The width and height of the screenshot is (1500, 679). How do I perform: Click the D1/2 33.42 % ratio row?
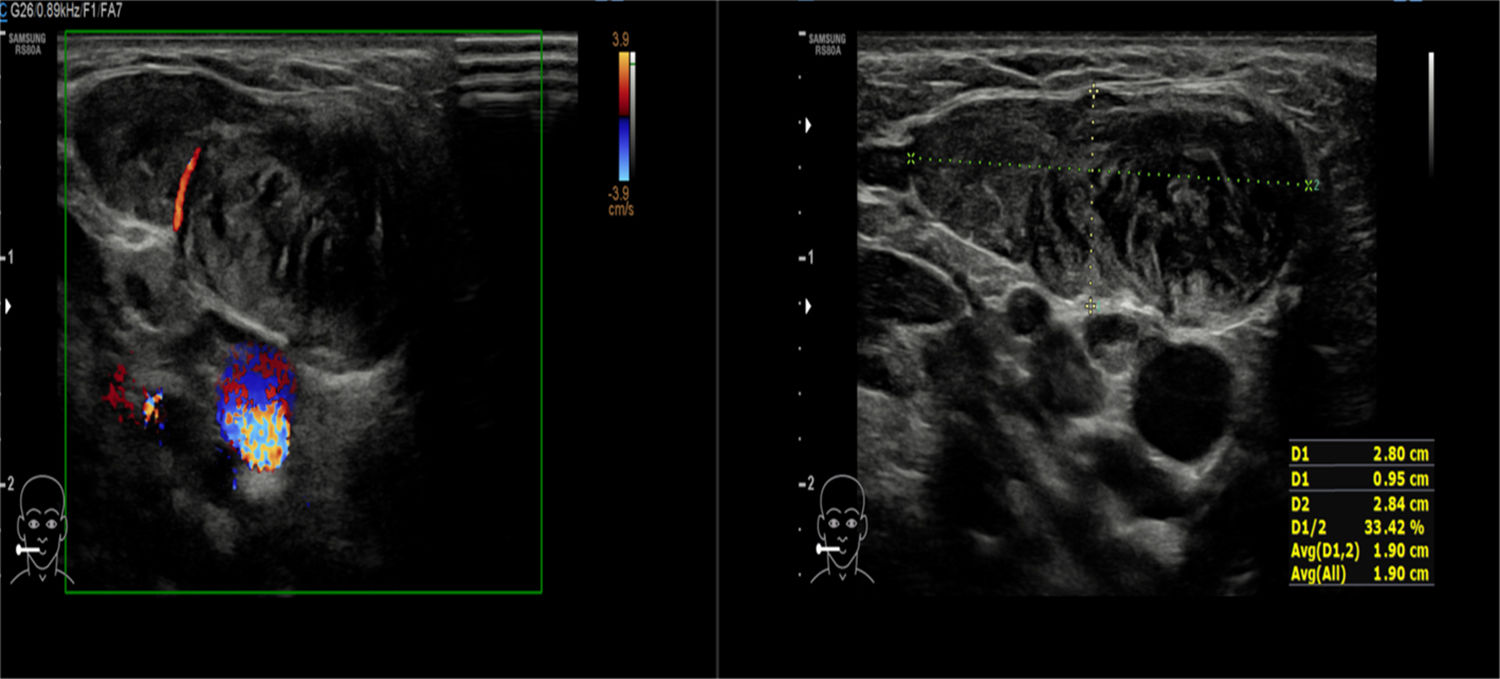click(x=1361, y=527)
